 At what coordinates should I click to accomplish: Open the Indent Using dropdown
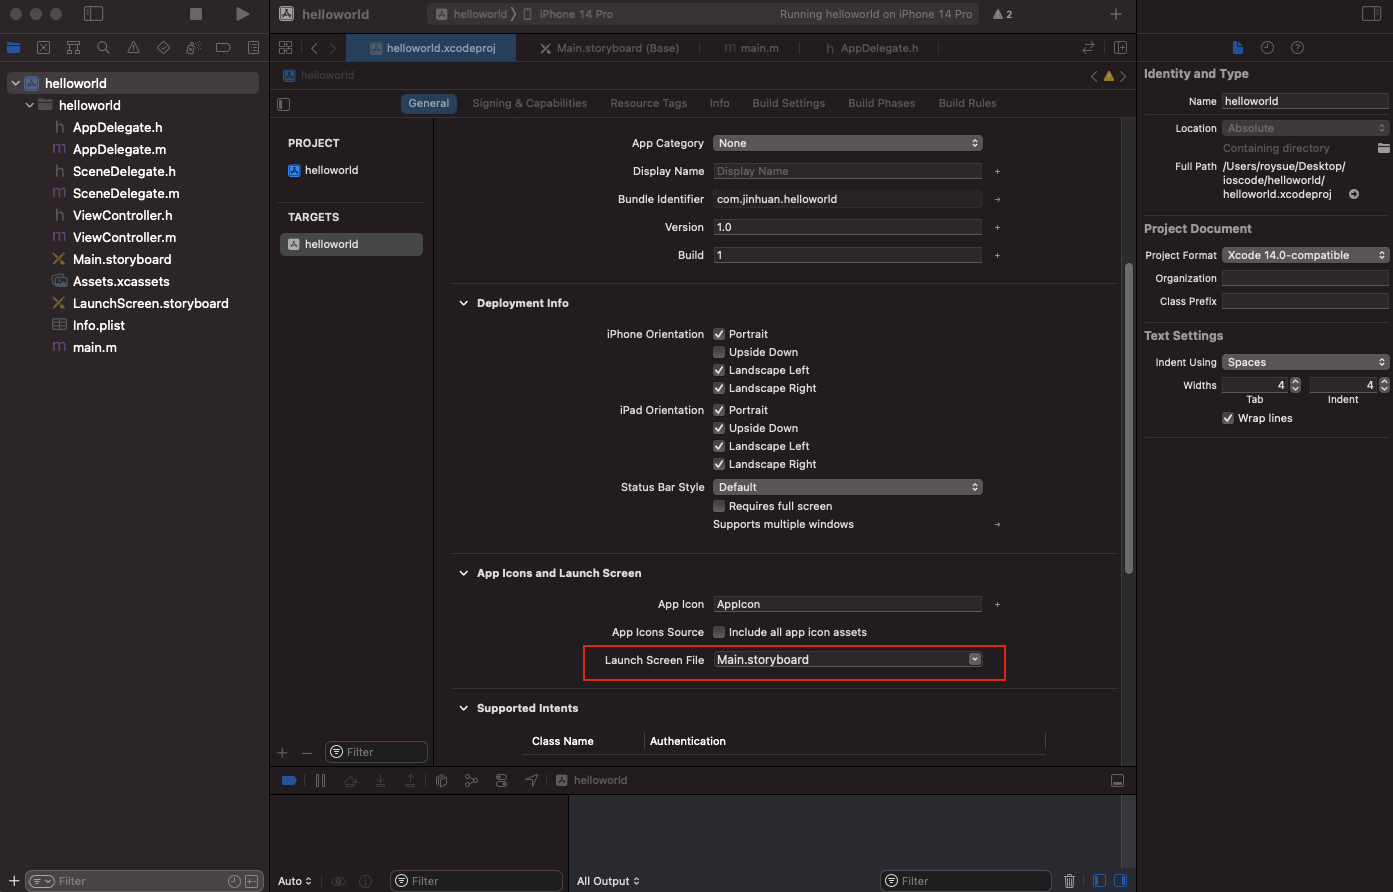coord(1306,362)
